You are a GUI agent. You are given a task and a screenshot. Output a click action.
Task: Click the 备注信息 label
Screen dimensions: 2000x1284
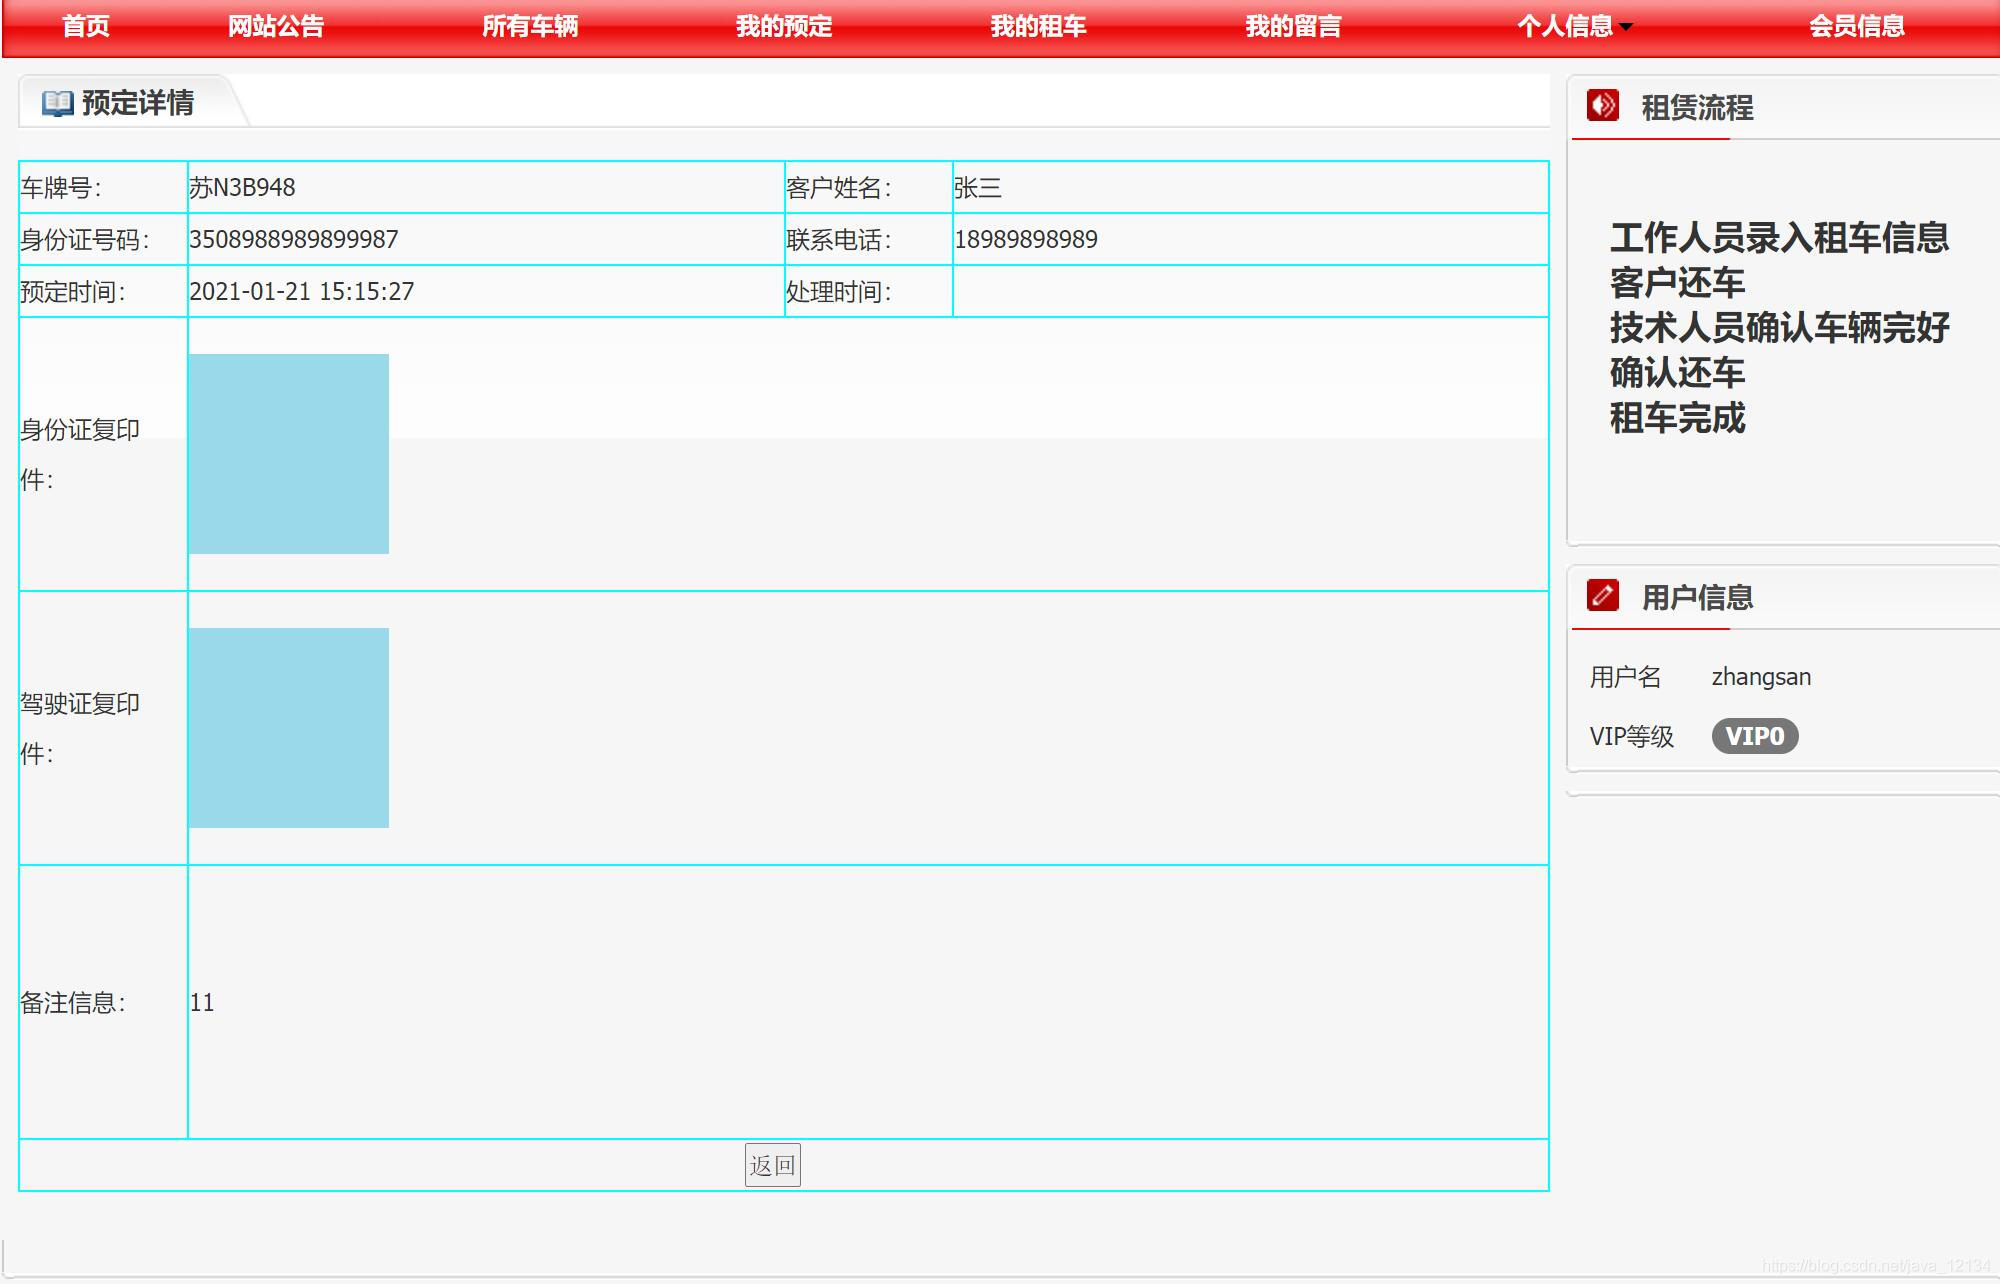[73, 1002]
